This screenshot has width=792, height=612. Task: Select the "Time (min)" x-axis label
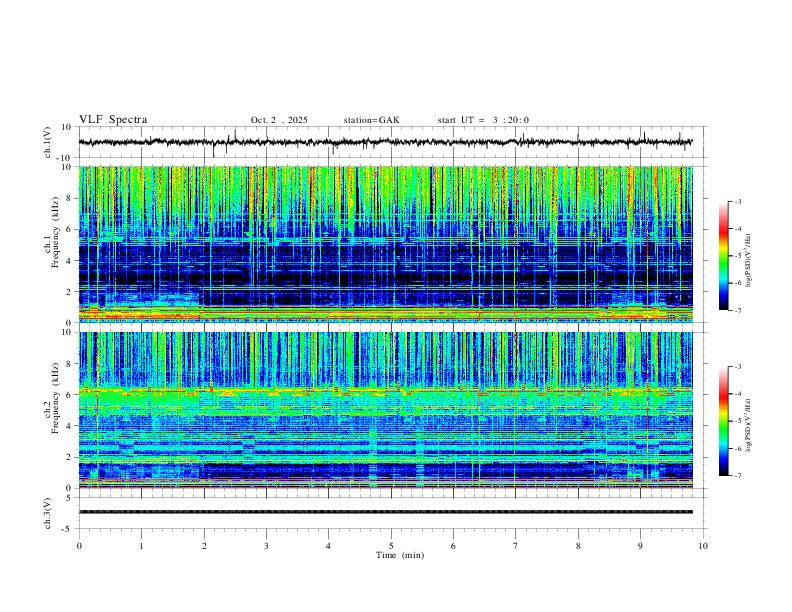[400, 555]
